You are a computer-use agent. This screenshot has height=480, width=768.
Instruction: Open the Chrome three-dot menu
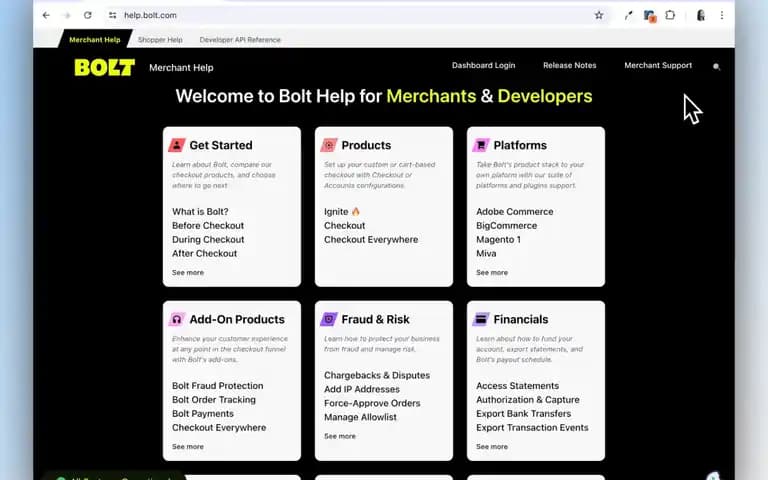click(x=721, y=15)
